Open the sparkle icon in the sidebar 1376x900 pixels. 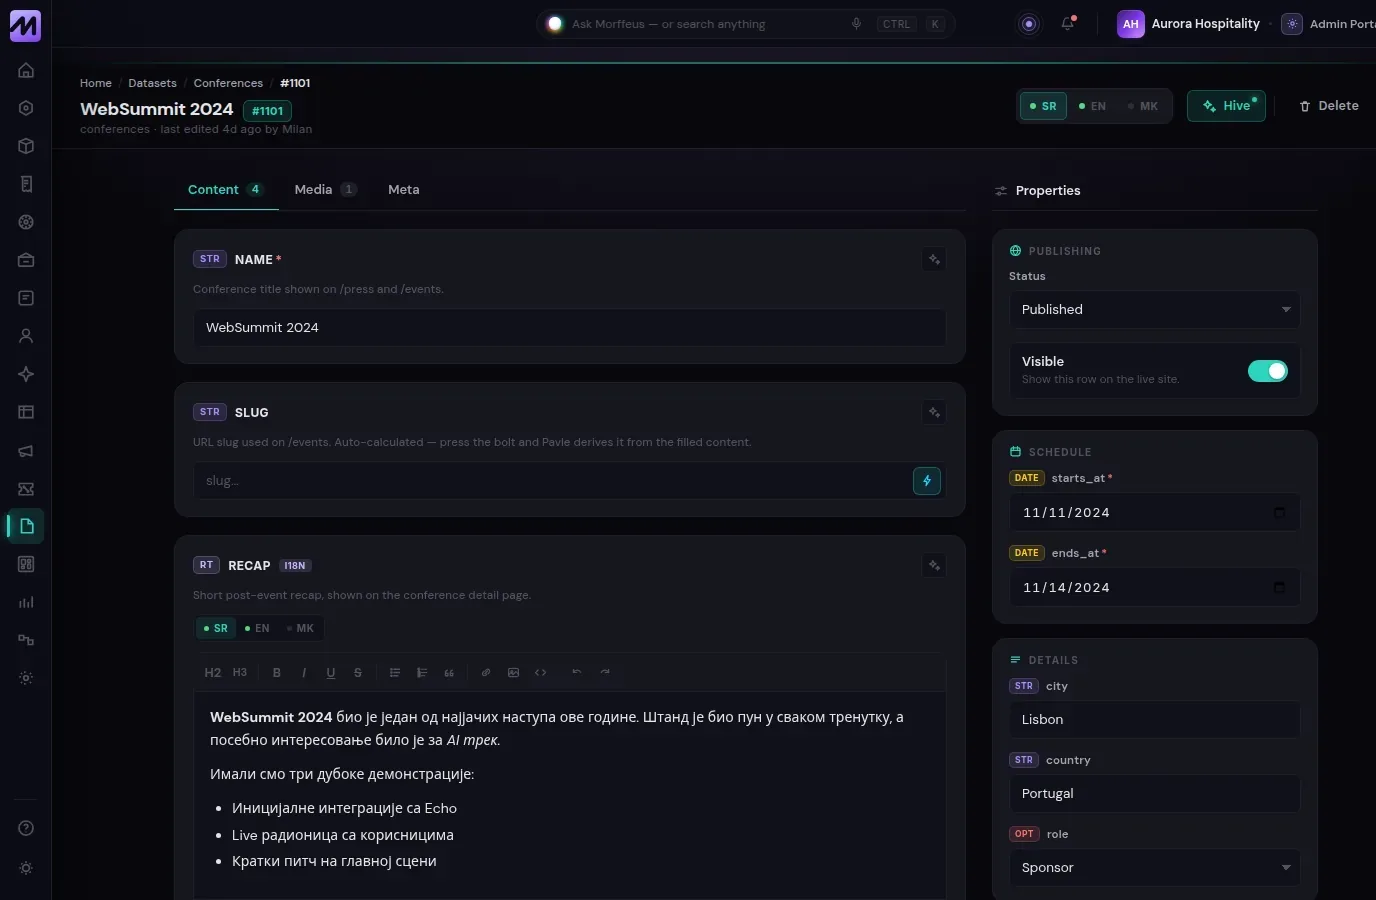(26, 374)
